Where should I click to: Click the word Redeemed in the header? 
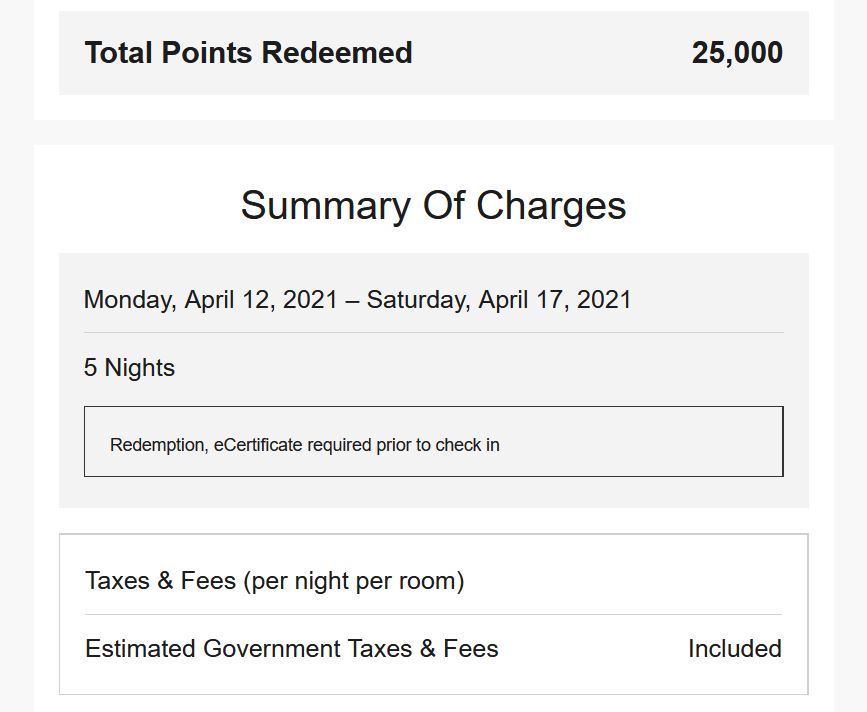[337, 53]
